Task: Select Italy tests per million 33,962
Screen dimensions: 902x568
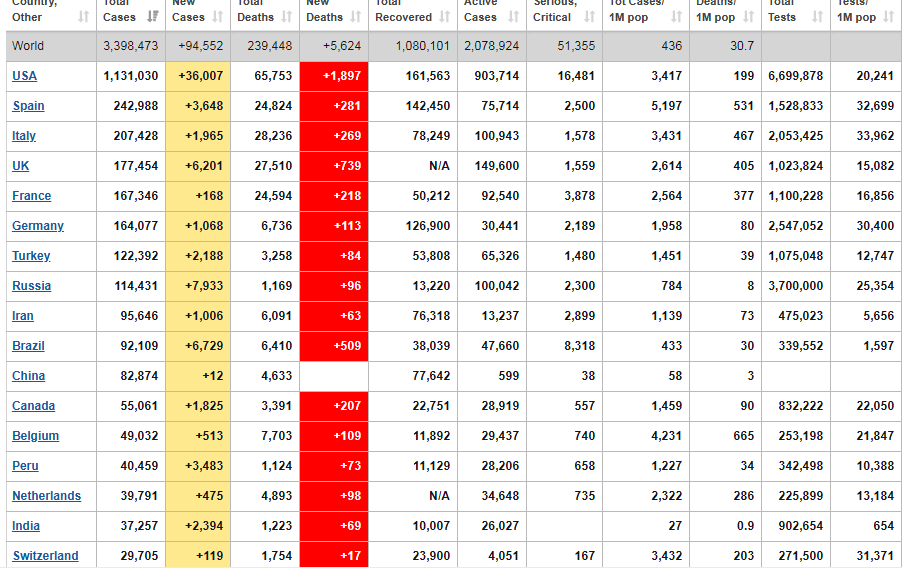Action: click(875, 136)
